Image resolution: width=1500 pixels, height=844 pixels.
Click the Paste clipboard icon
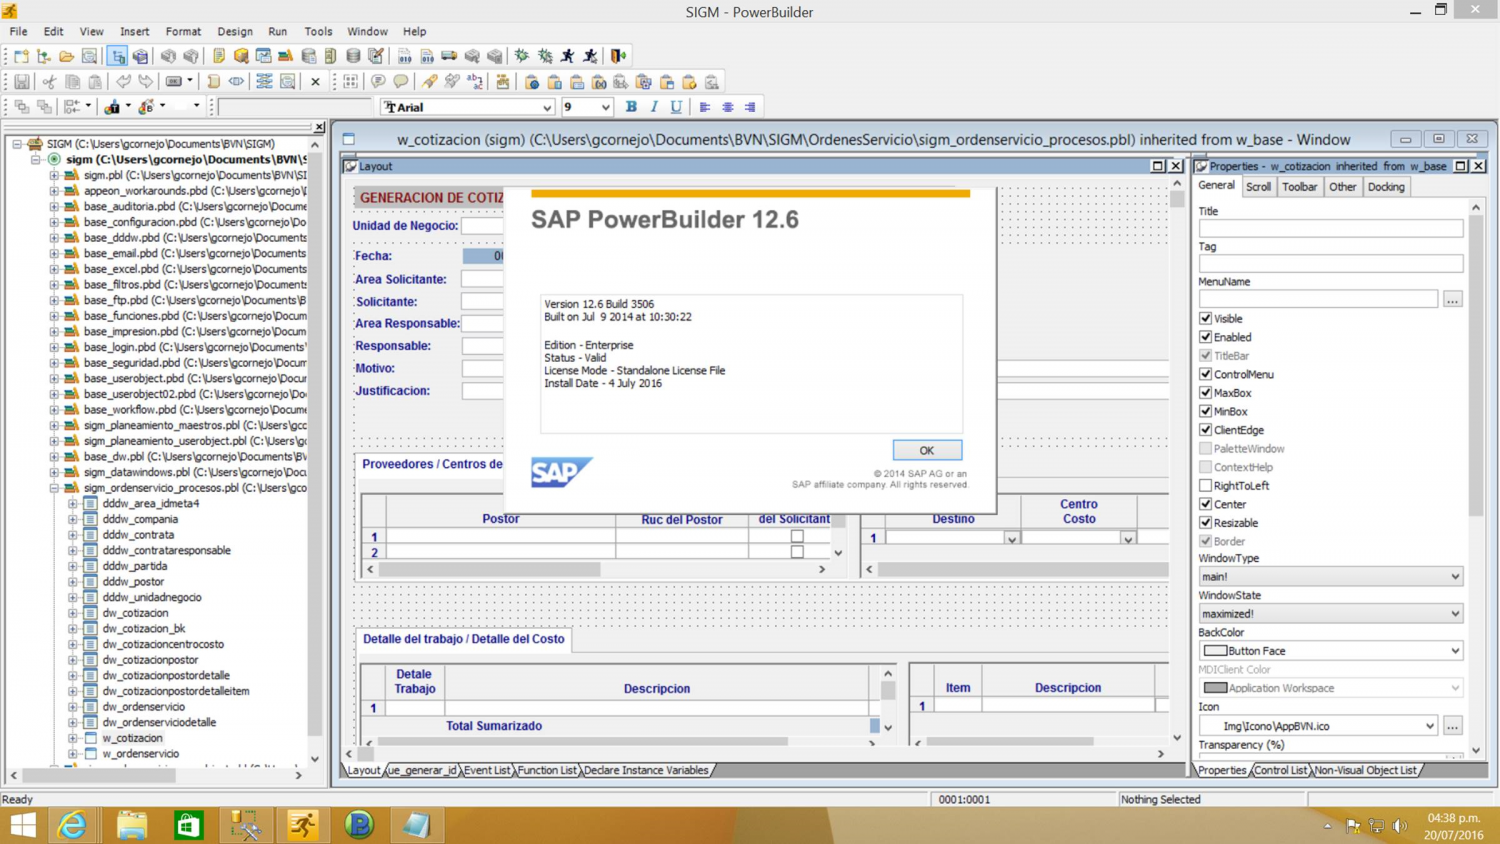[x=95, y=82]
